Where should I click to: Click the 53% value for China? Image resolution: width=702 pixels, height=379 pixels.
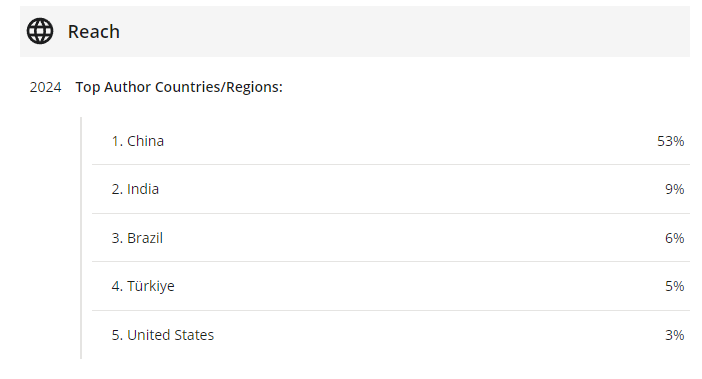pyautogui.click(x=670, y=141)
